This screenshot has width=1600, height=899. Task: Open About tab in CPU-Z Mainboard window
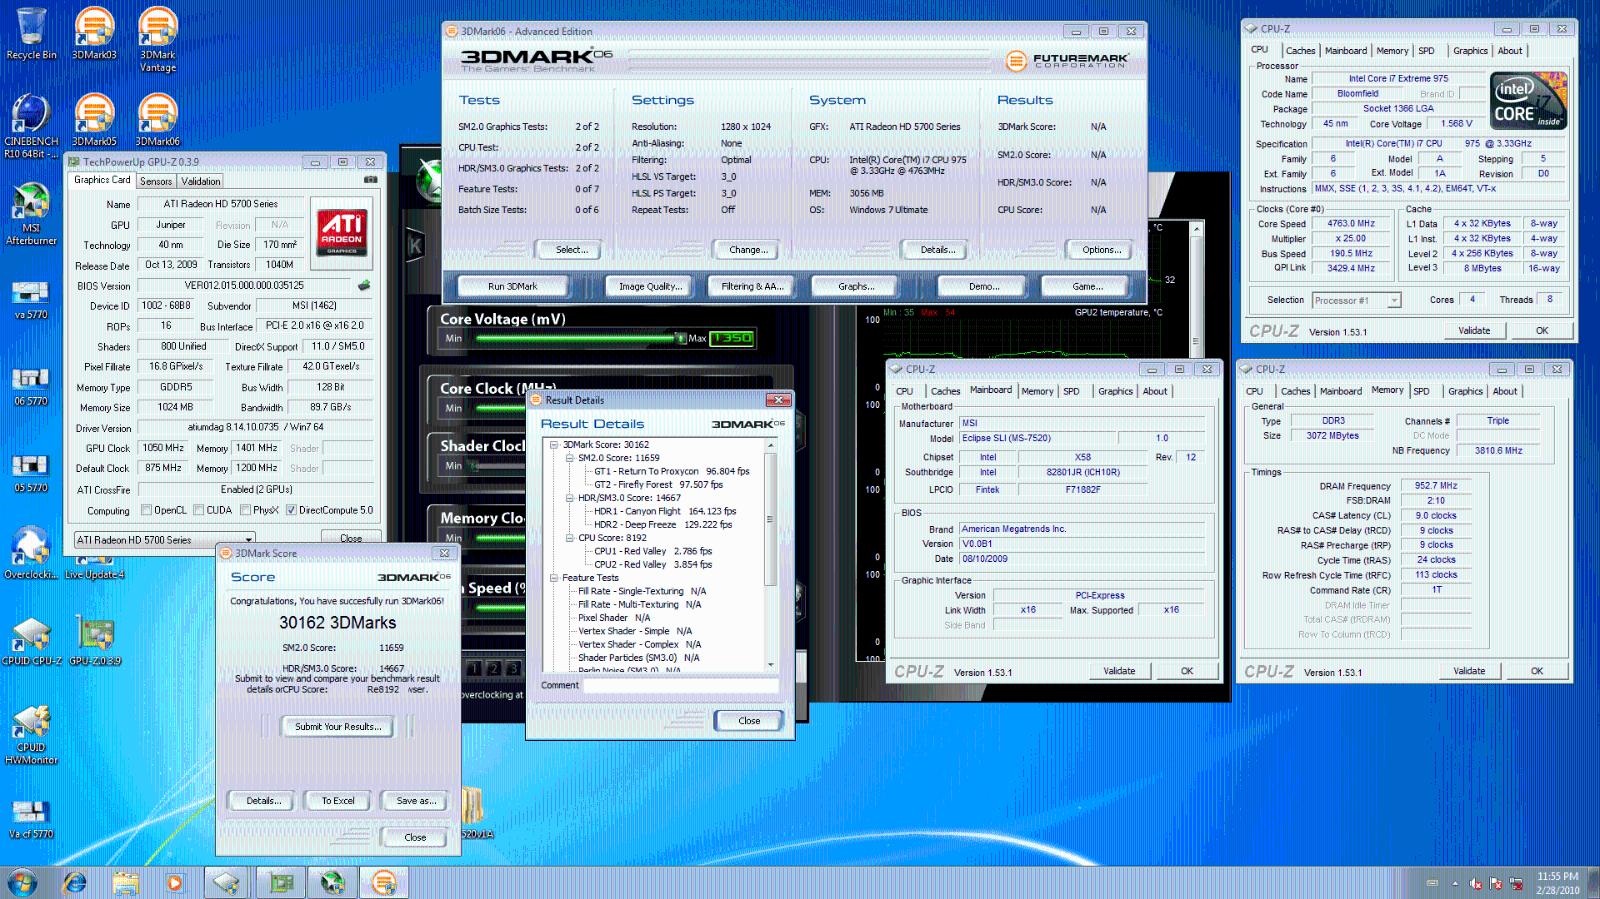[1155, 391]
